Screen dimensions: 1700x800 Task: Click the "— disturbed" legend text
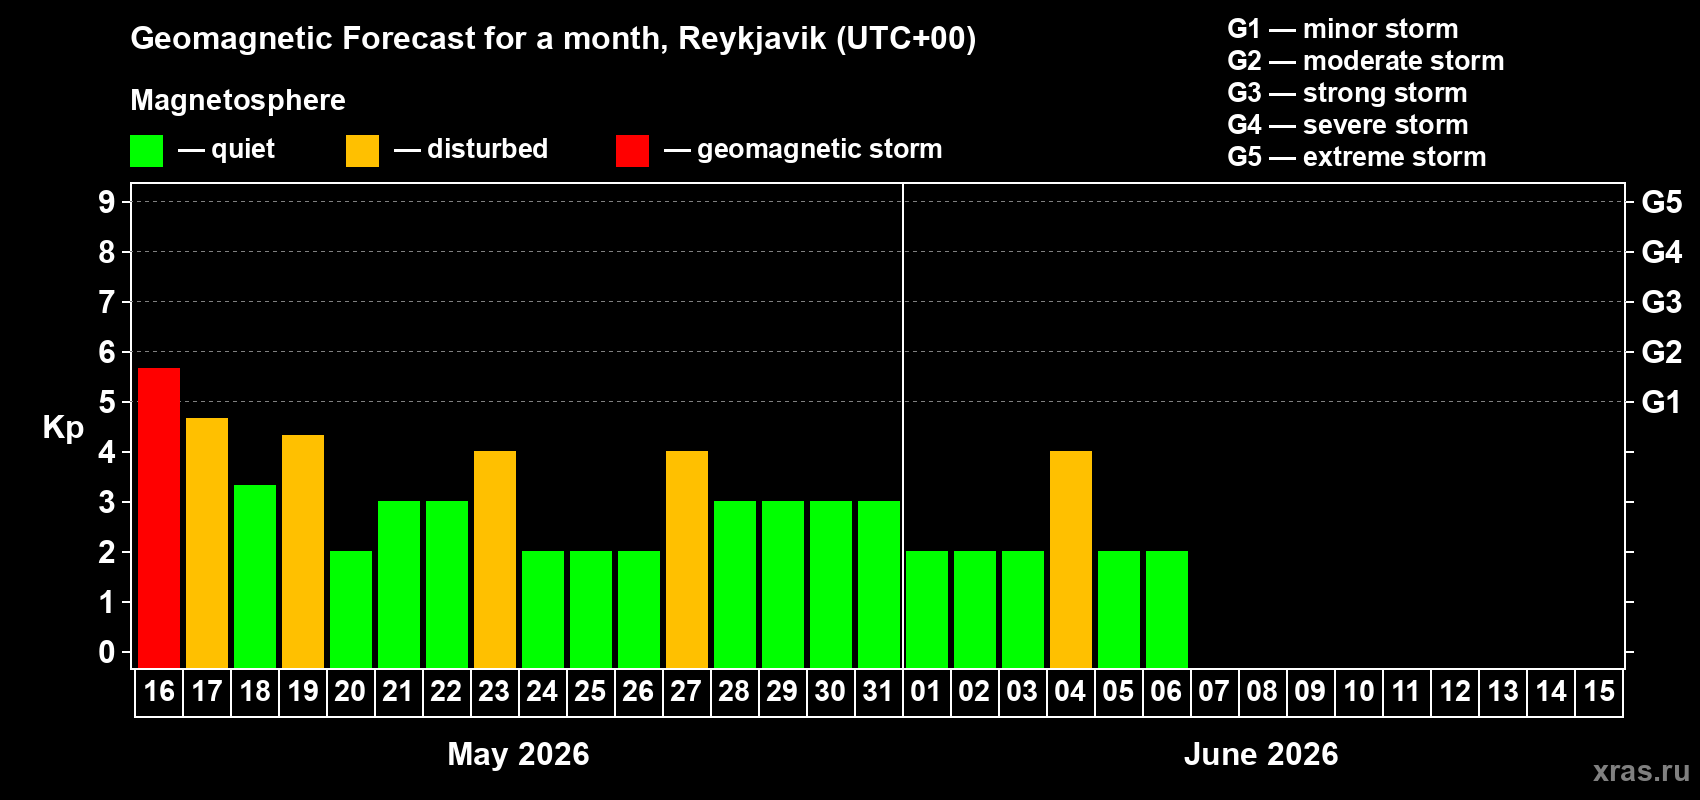(x=471, y=149)
